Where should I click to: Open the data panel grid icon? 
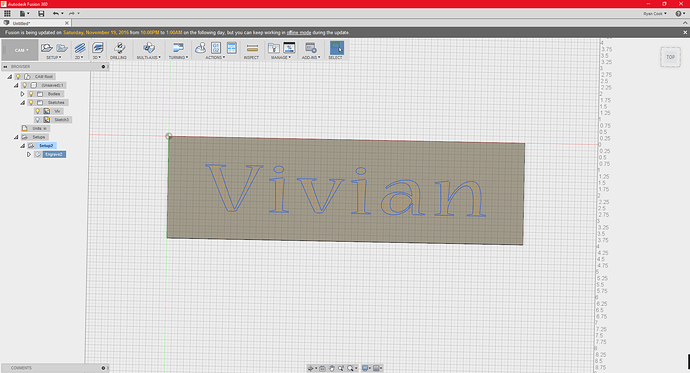7,14
